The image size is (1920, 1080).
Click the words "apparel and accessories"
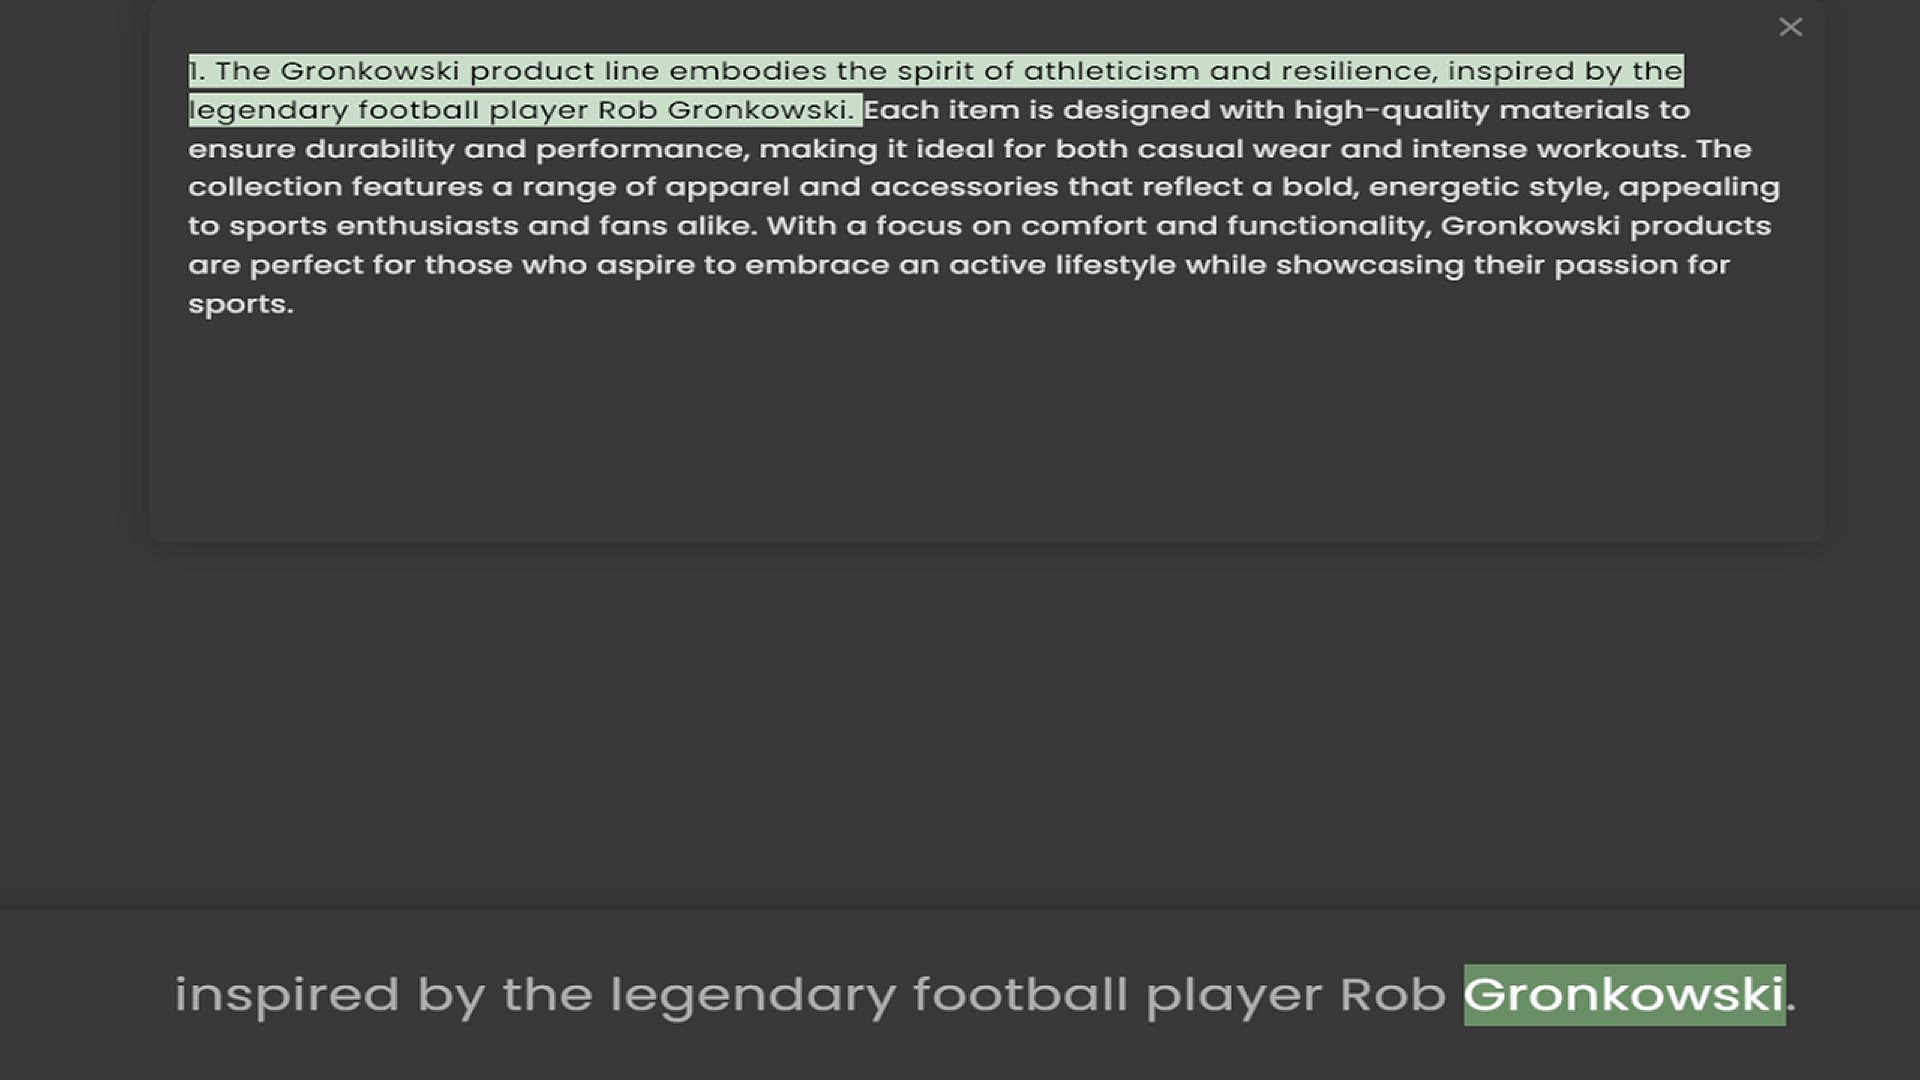861,187
